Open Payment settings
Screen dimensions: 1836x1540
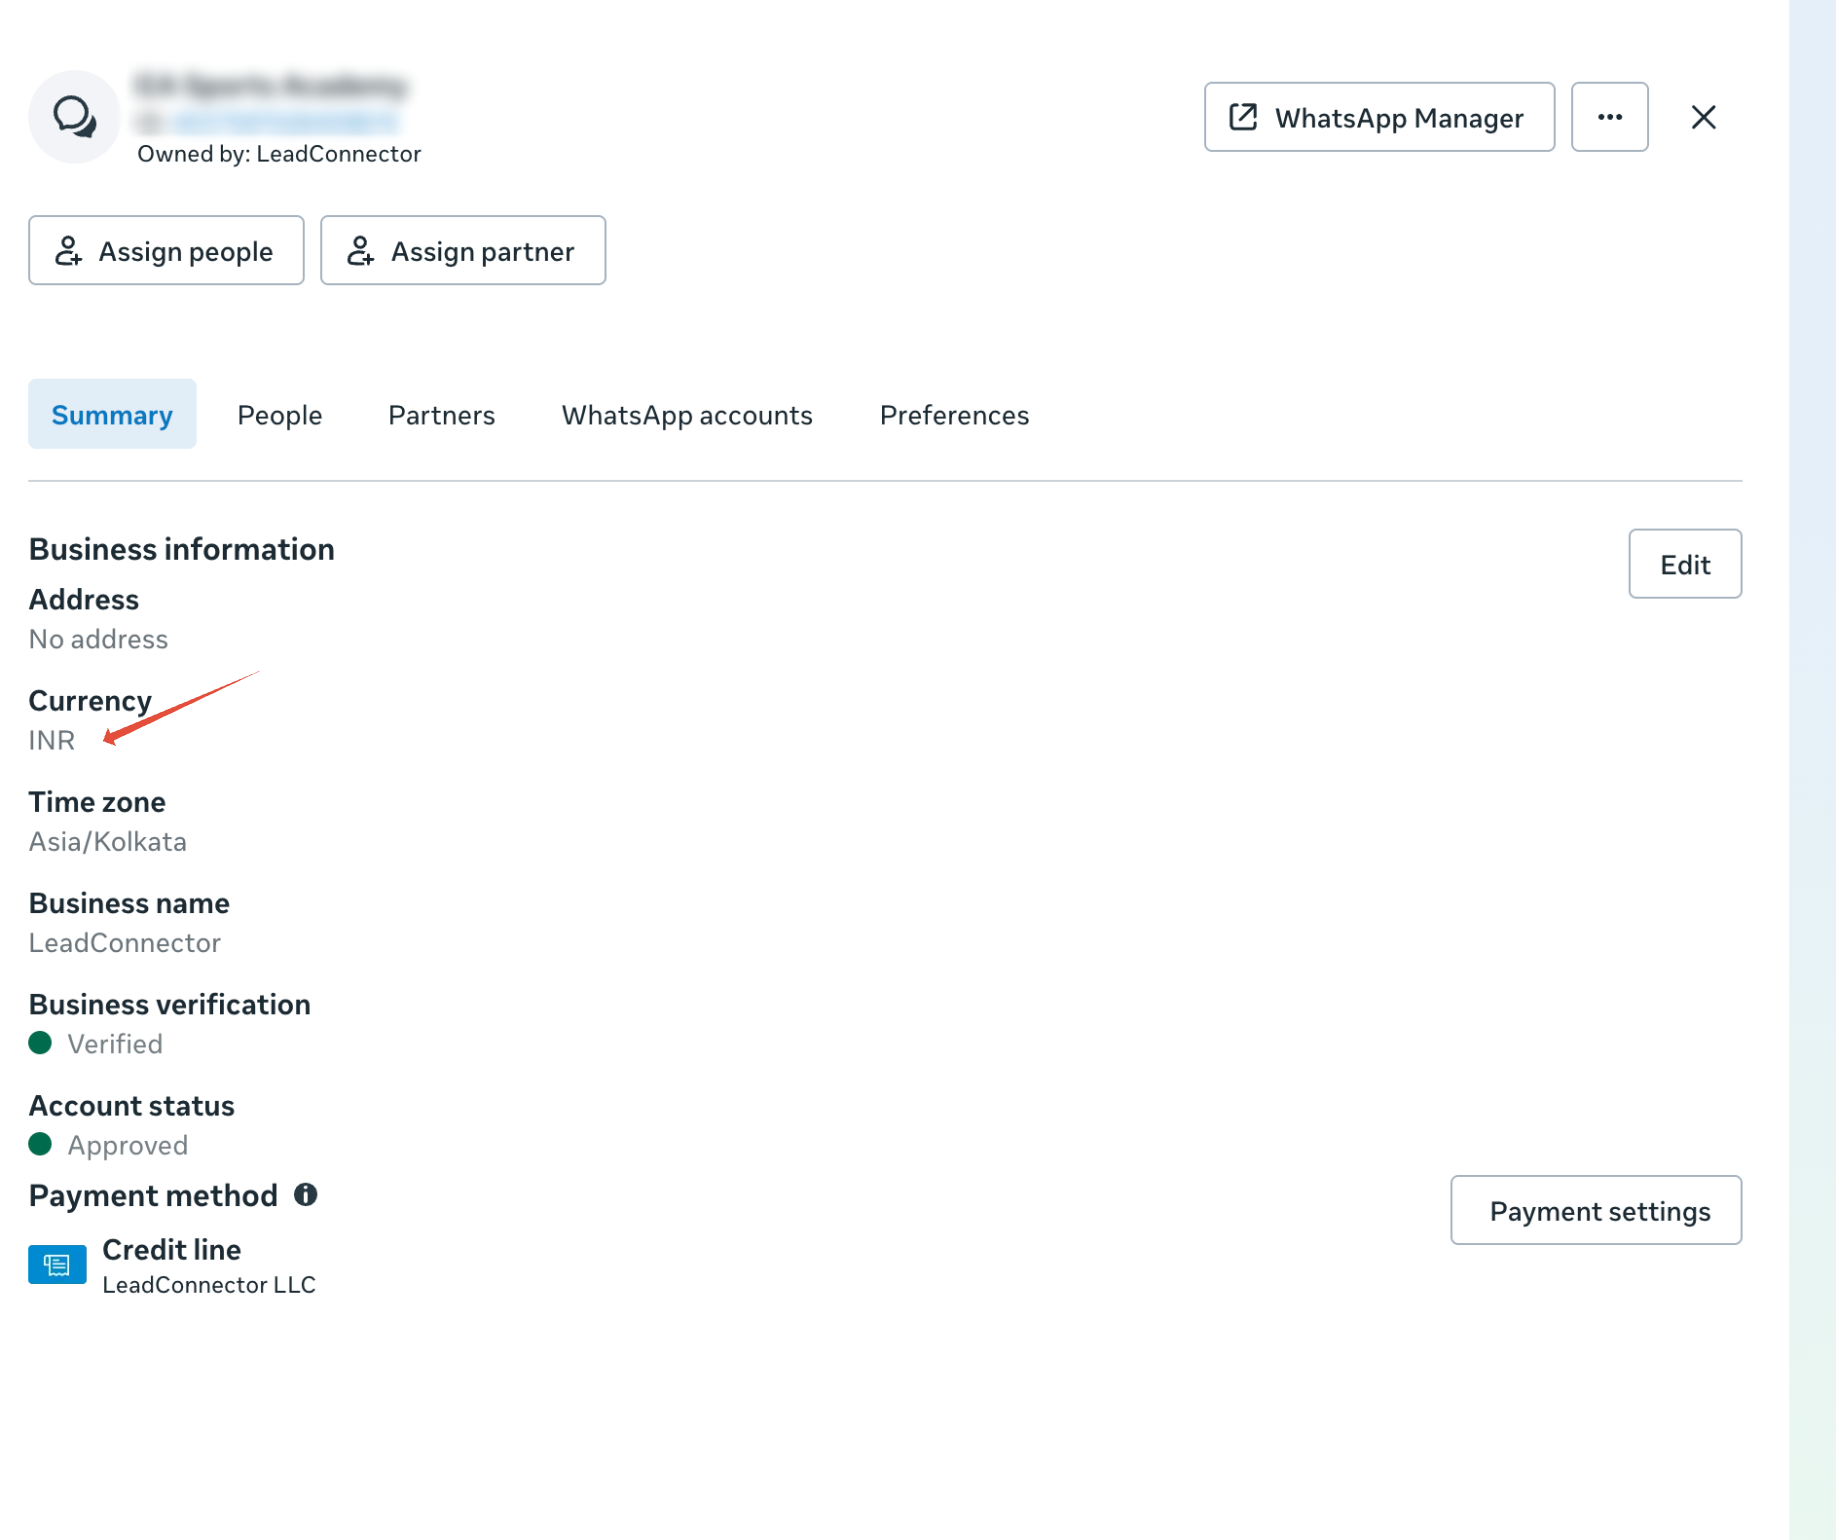(x=1596, y=1210)
